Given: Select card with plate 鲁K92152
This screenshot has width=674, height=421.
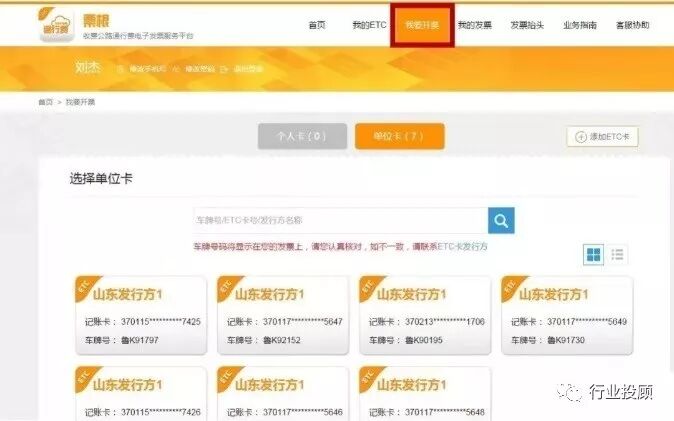Looking at the screenshot, I should click(x=283, y=316).
